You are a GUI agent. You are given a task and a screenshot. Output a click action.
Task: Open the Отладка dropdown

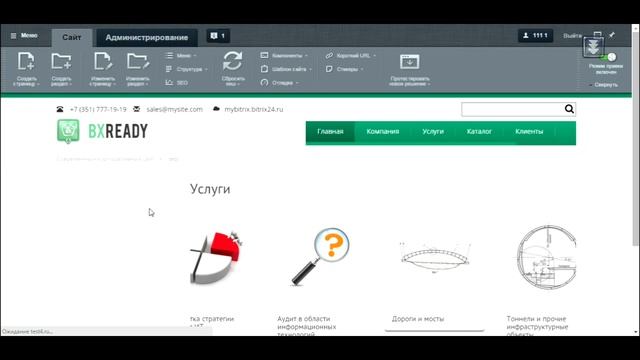click(x=280, y=83)
